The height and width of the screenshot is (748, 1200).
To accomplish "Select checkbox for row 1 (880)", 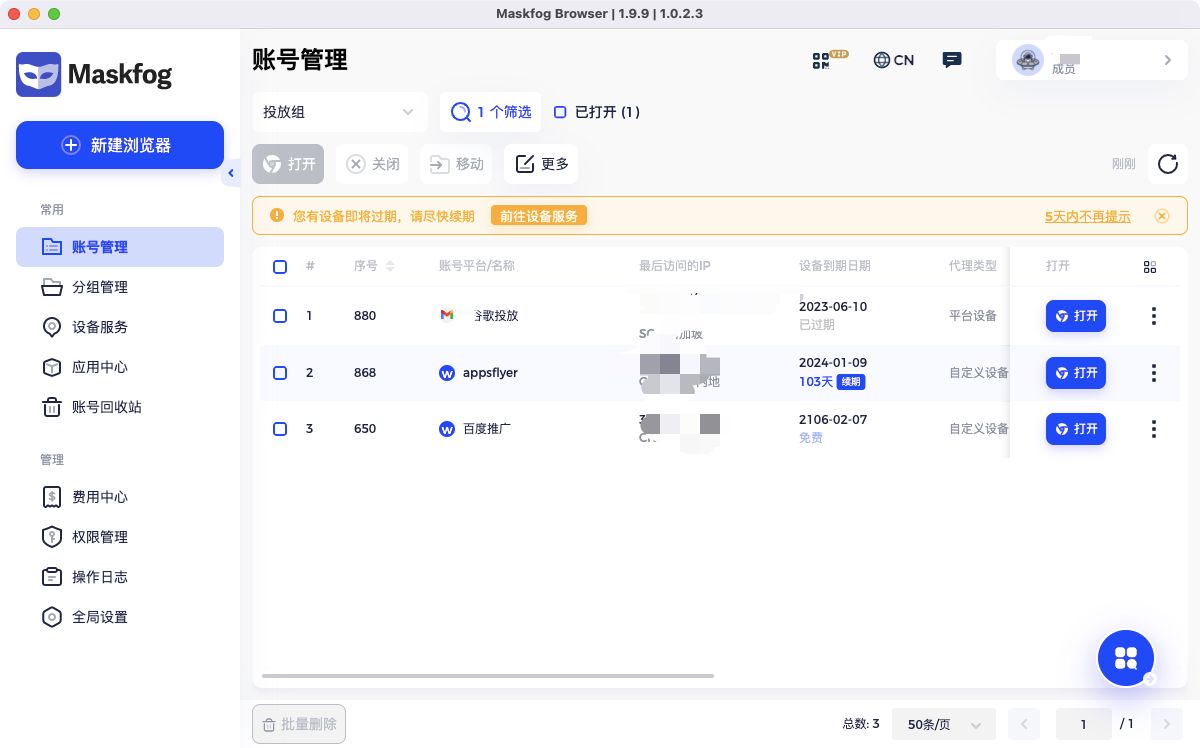I will (280, 316).
